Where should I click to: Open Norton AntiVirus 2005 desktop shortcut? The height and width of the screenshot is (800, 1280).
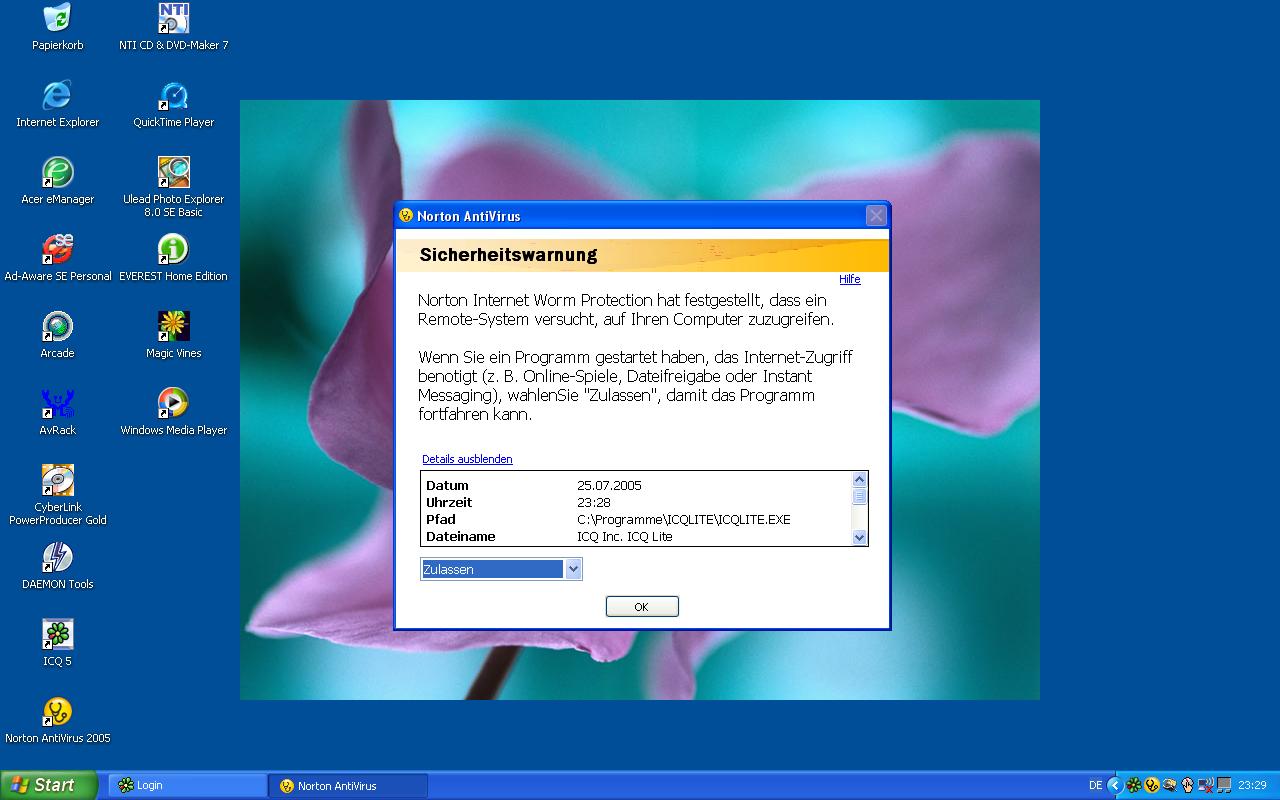click(x=57, y=712)
